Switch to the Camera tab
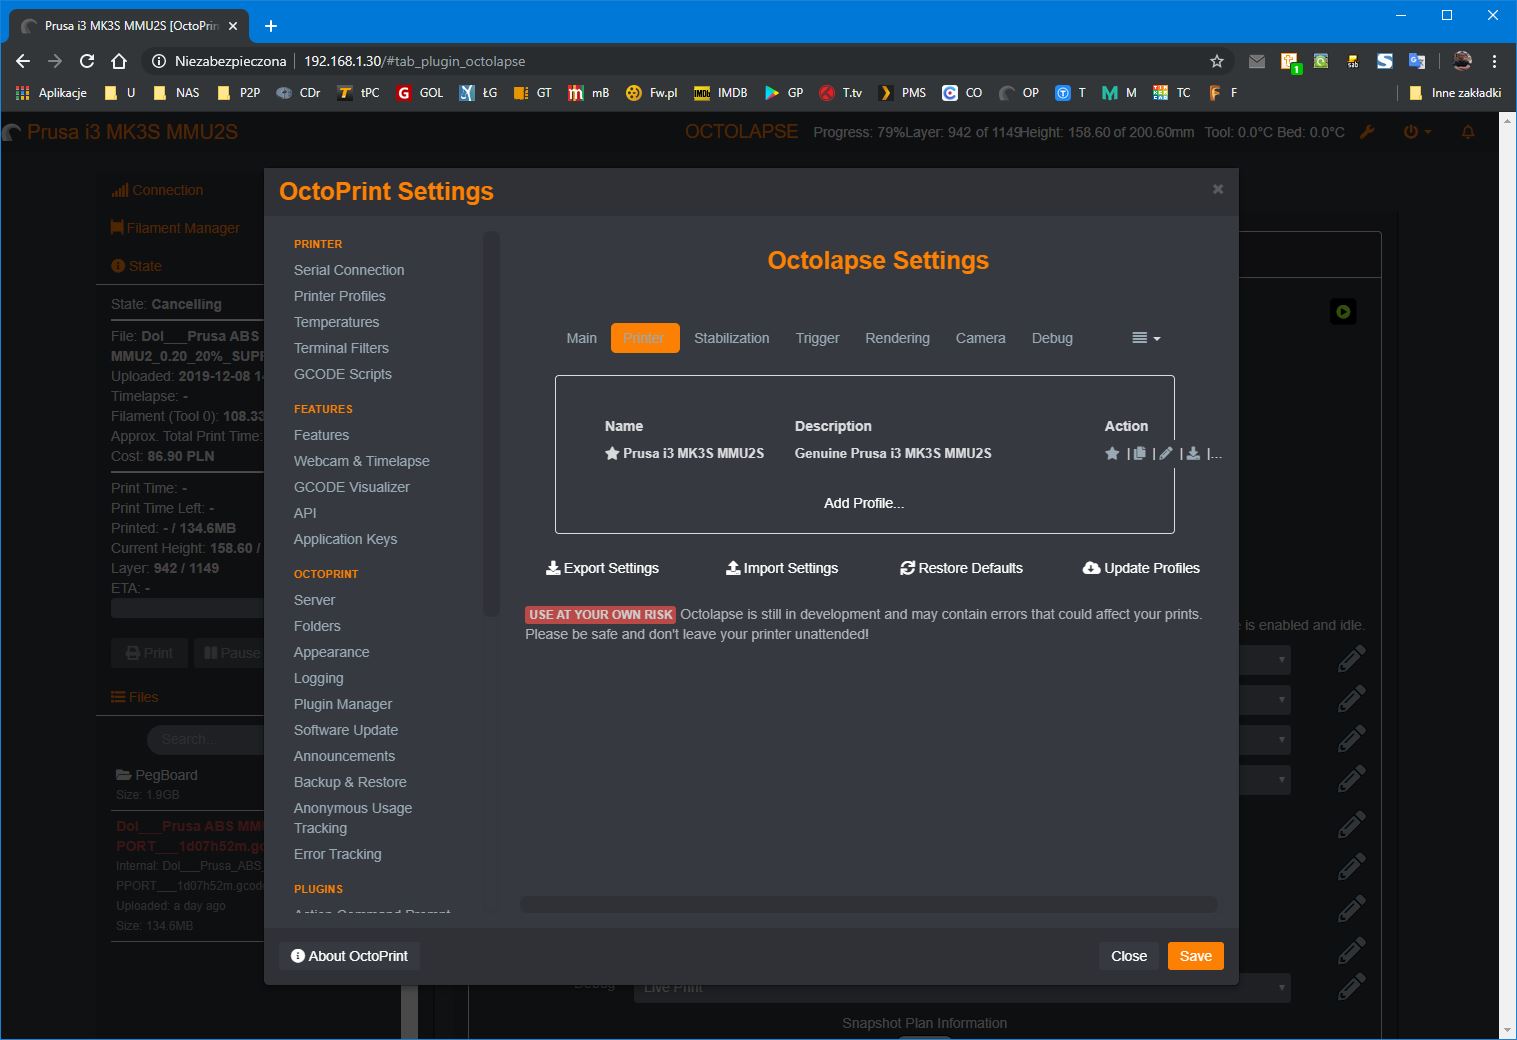The image size is (1517, 1040). pos(980,338)
